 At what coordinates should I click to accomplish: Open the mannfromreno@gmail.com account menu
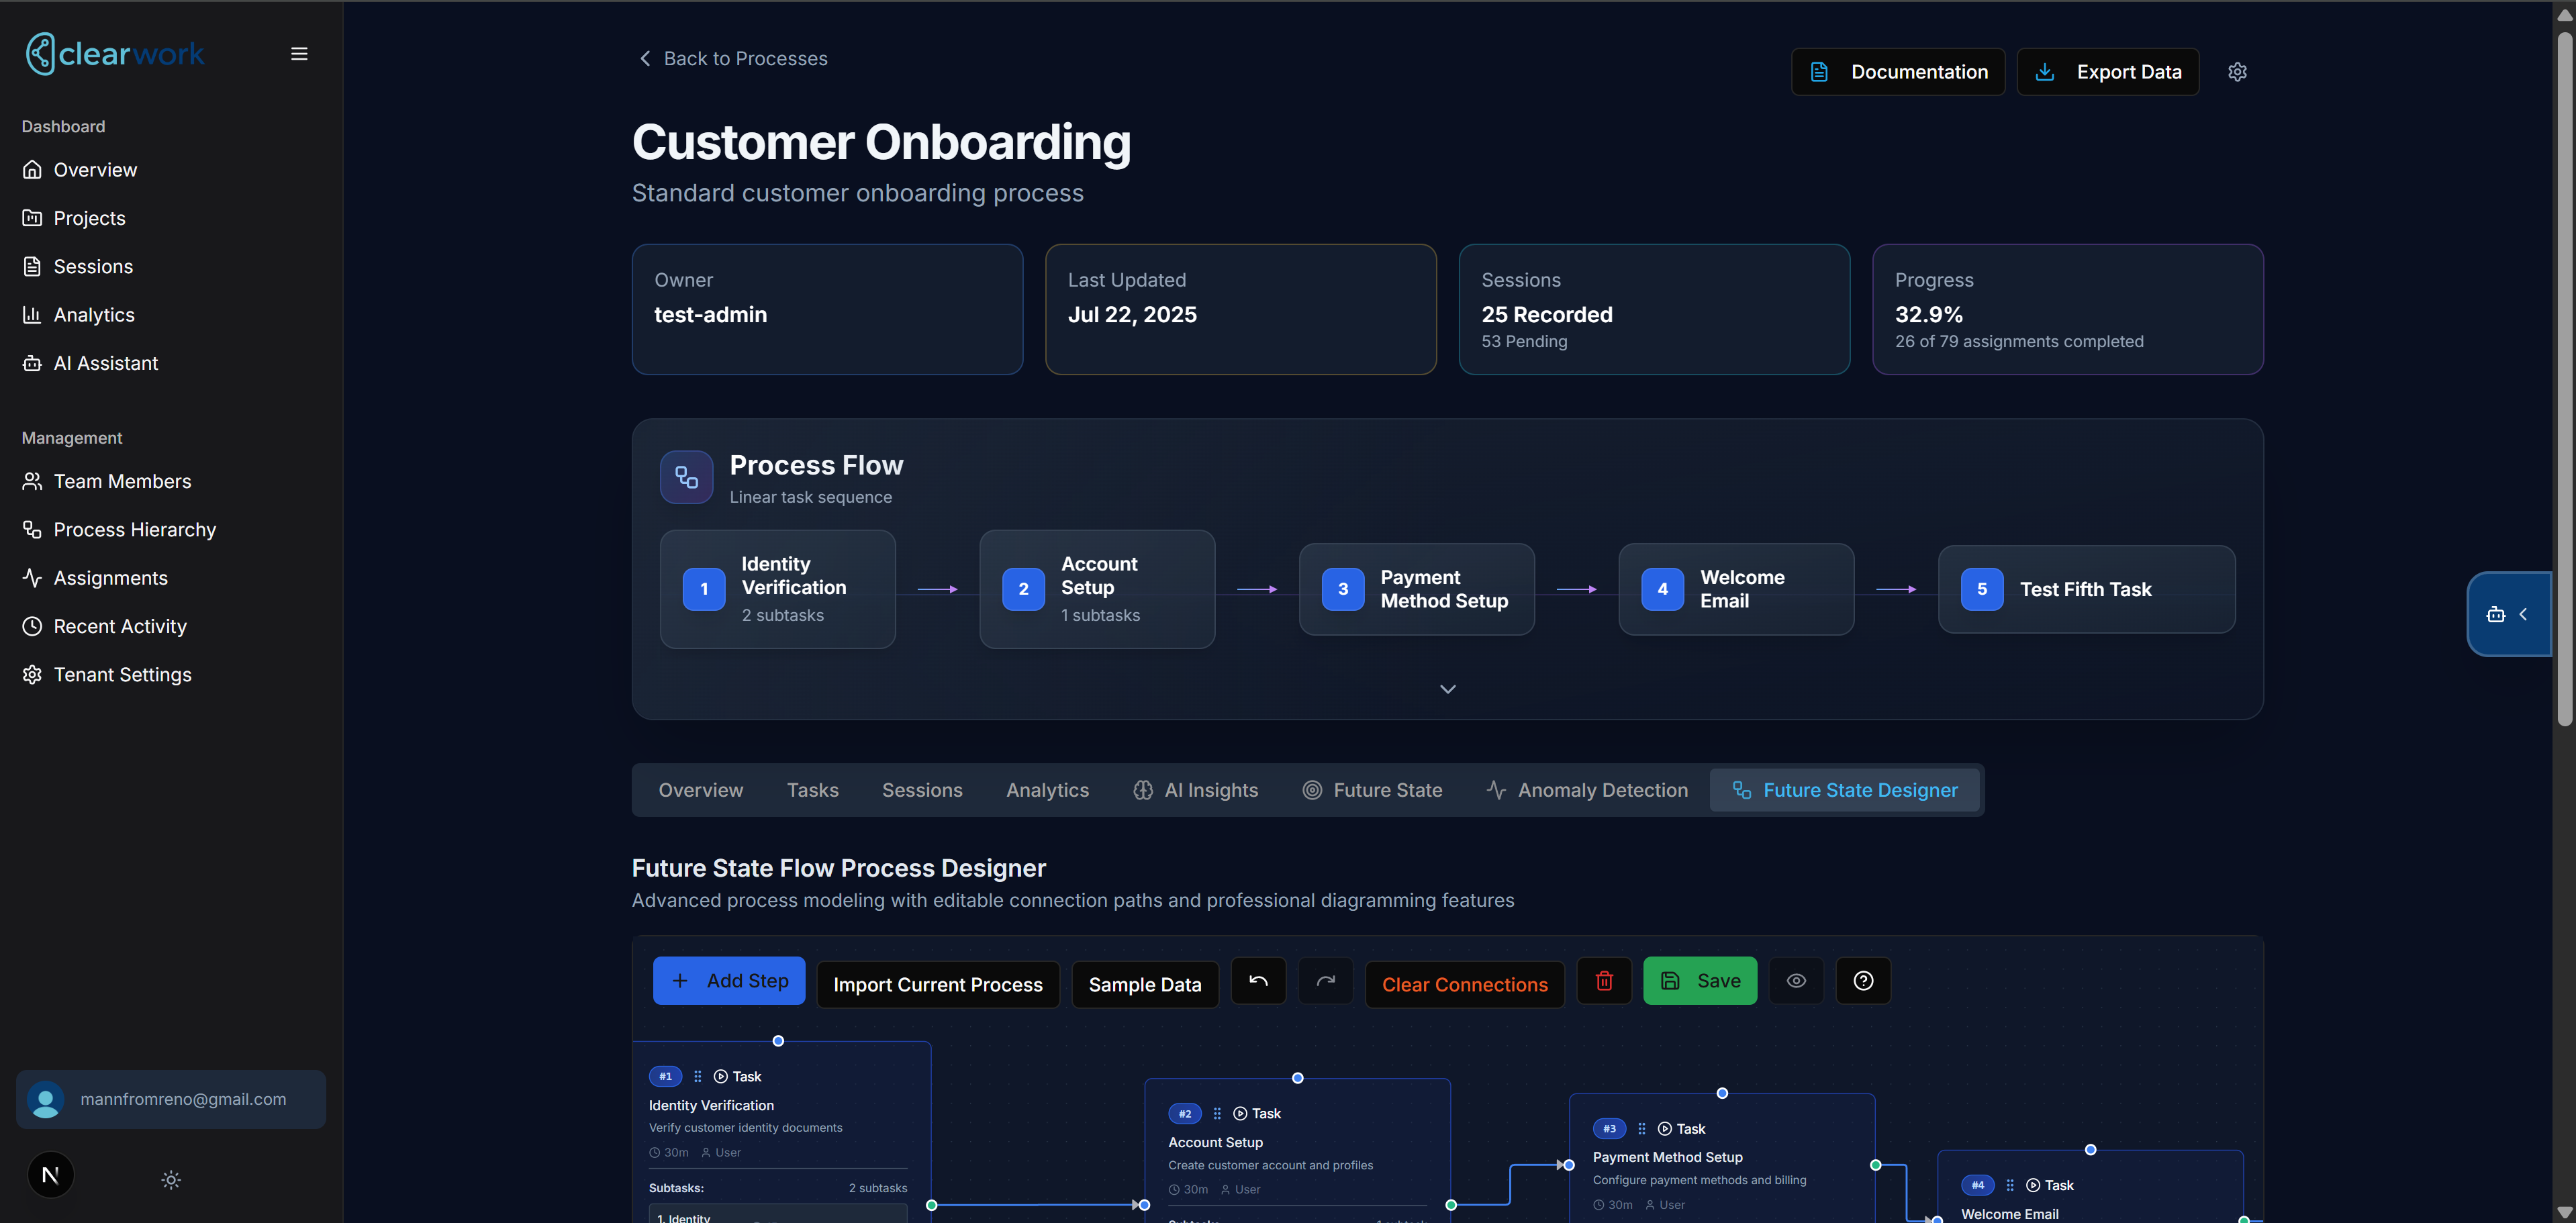[171, 1099]
